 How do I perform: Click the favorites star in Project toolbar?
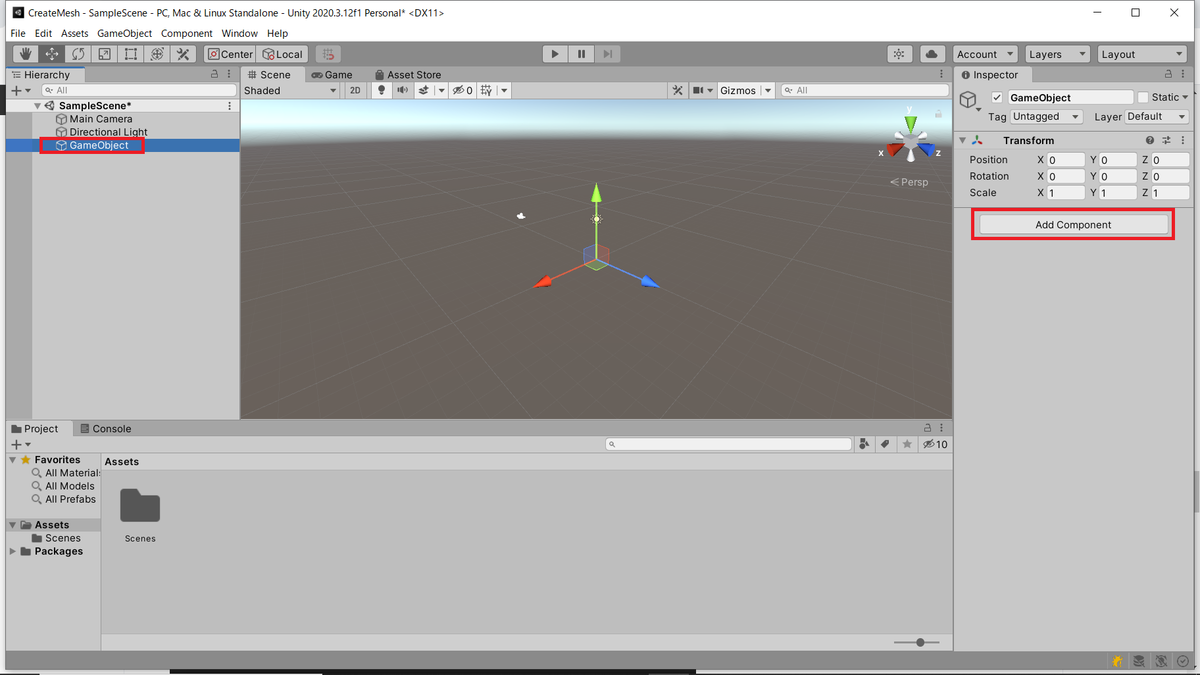pyautogui.click(x=907, y=444)
